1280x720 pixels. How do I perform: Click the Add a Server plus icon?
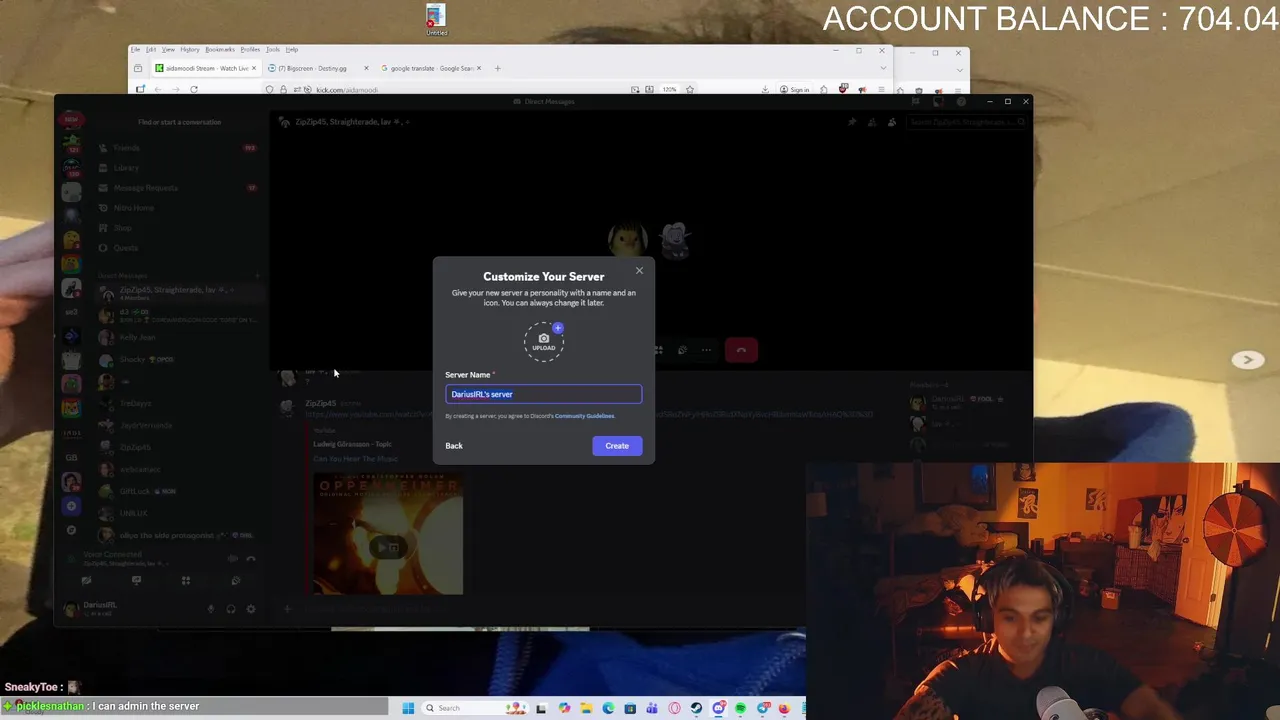click(71, 506)
